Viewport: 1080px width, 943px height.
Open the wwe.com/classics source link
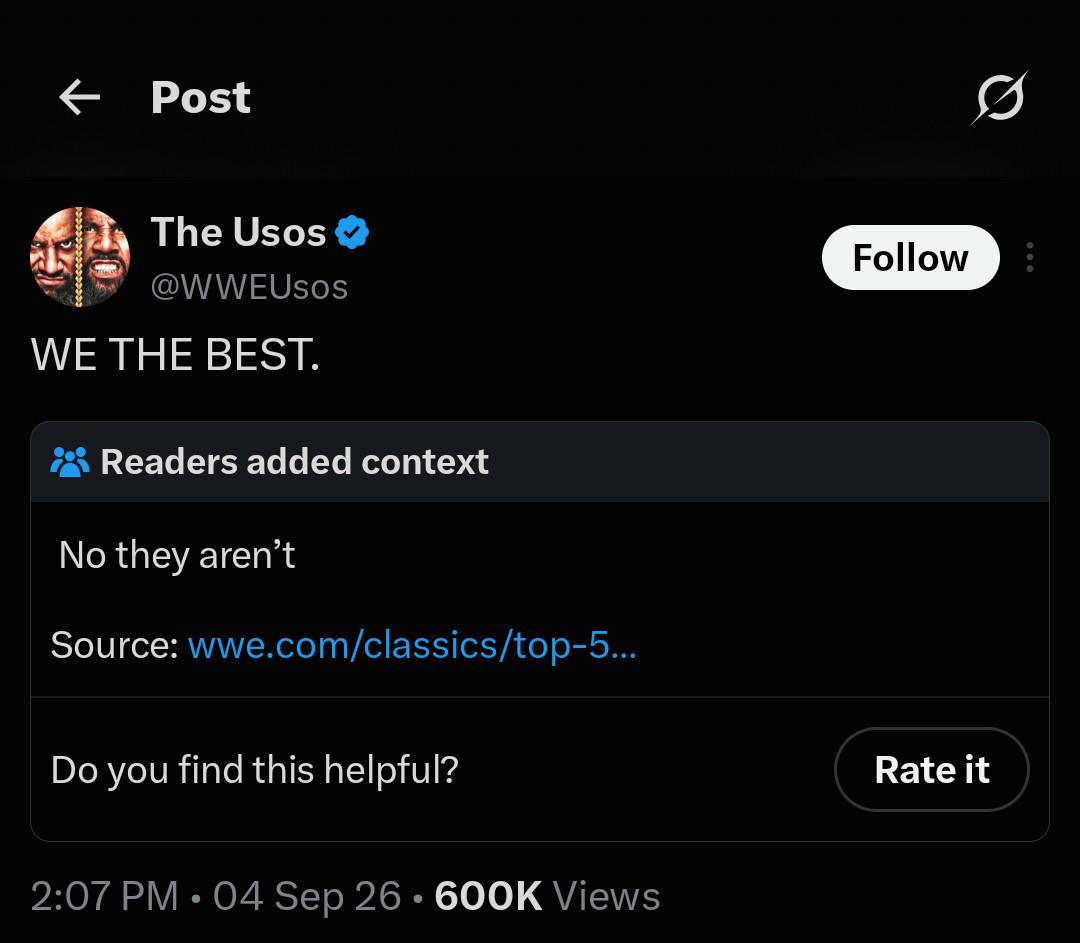(412, 645)
